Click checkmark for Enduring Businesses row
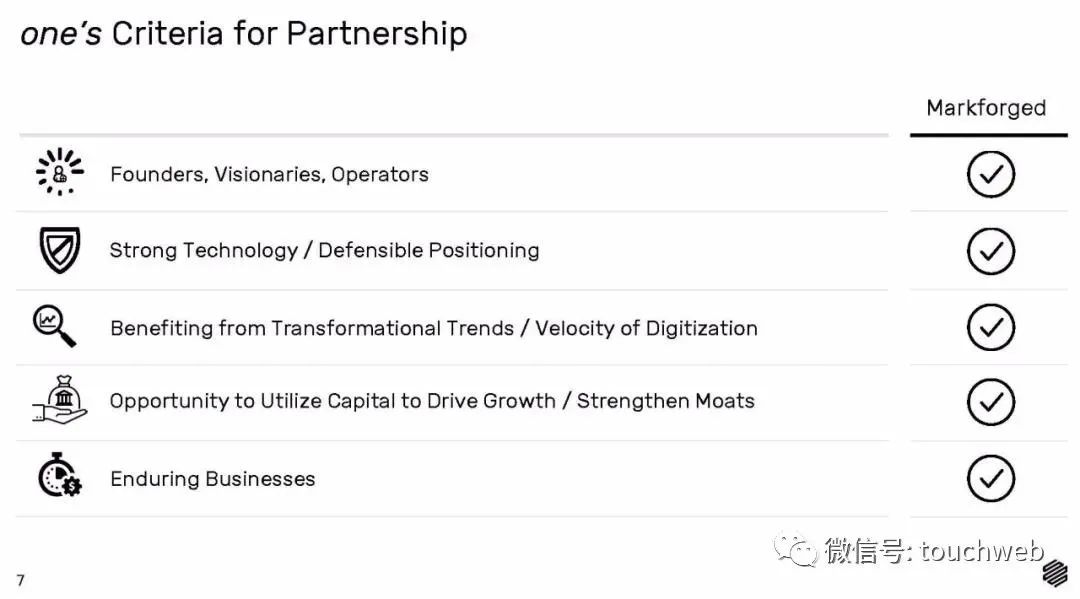The width and height of the screenshot is (1080, 599). (990, 478)
